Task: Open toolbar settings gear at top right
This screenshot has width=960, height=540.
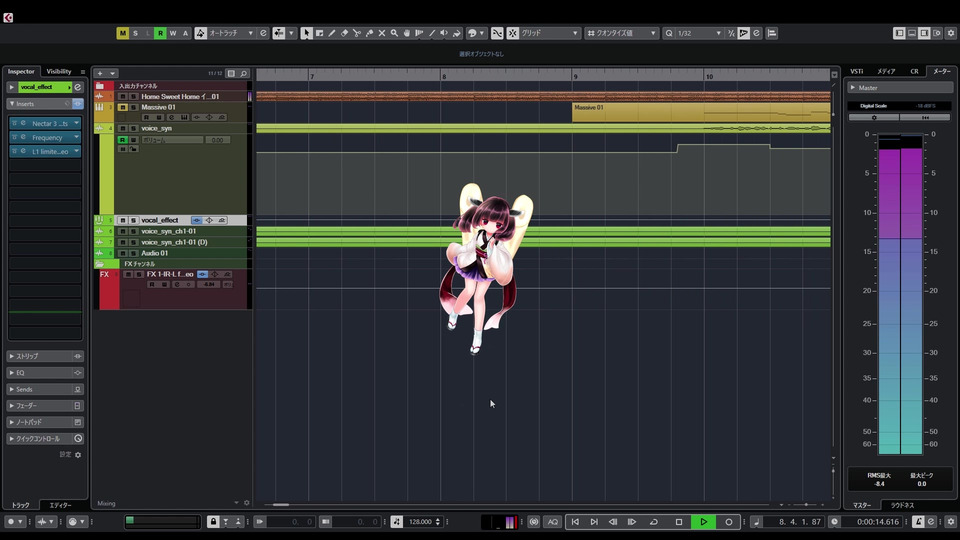Action: (951, 33)
